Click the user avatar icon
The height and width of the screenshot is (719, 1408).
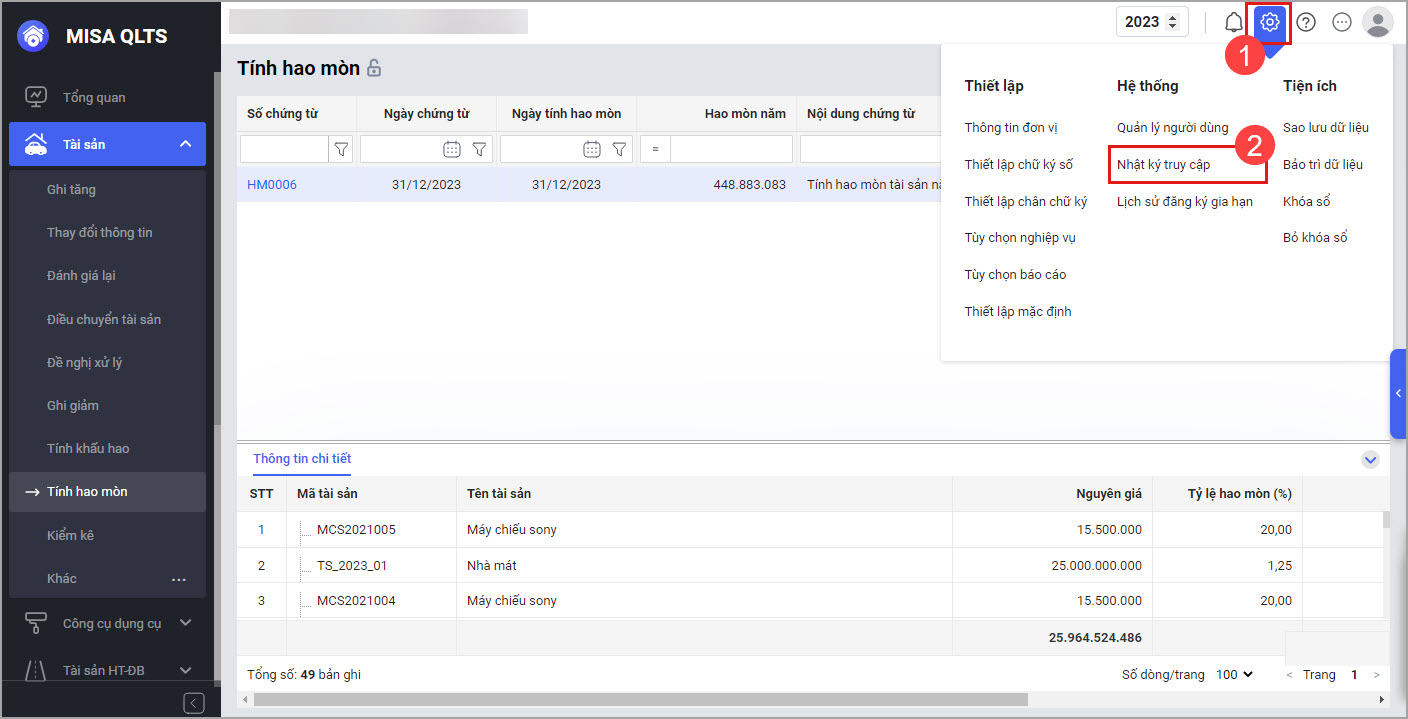[x=1378, y=22]
